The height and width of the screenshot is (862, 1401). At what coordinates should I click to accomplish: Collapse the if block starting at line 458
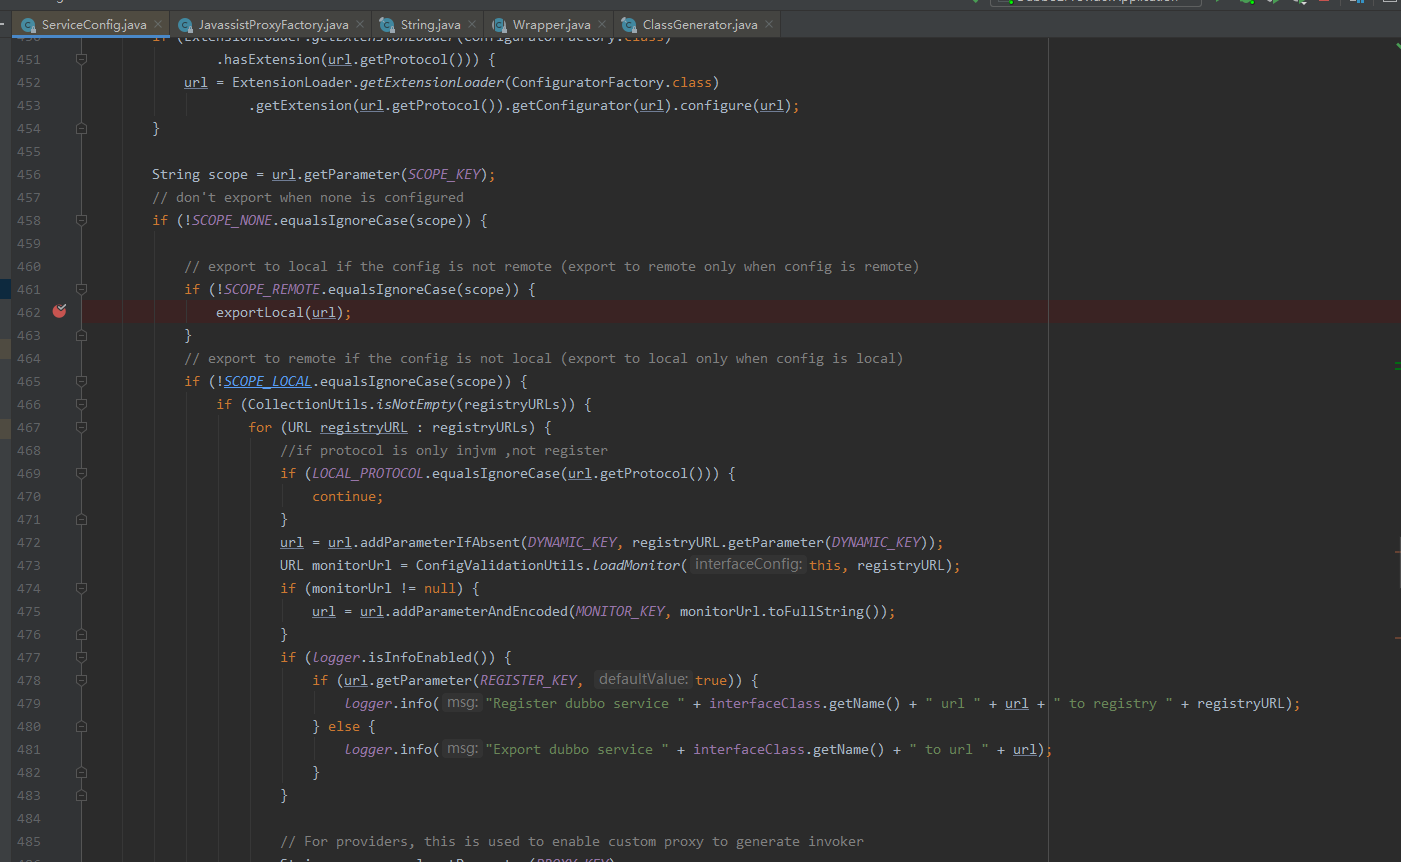(81, 220)
